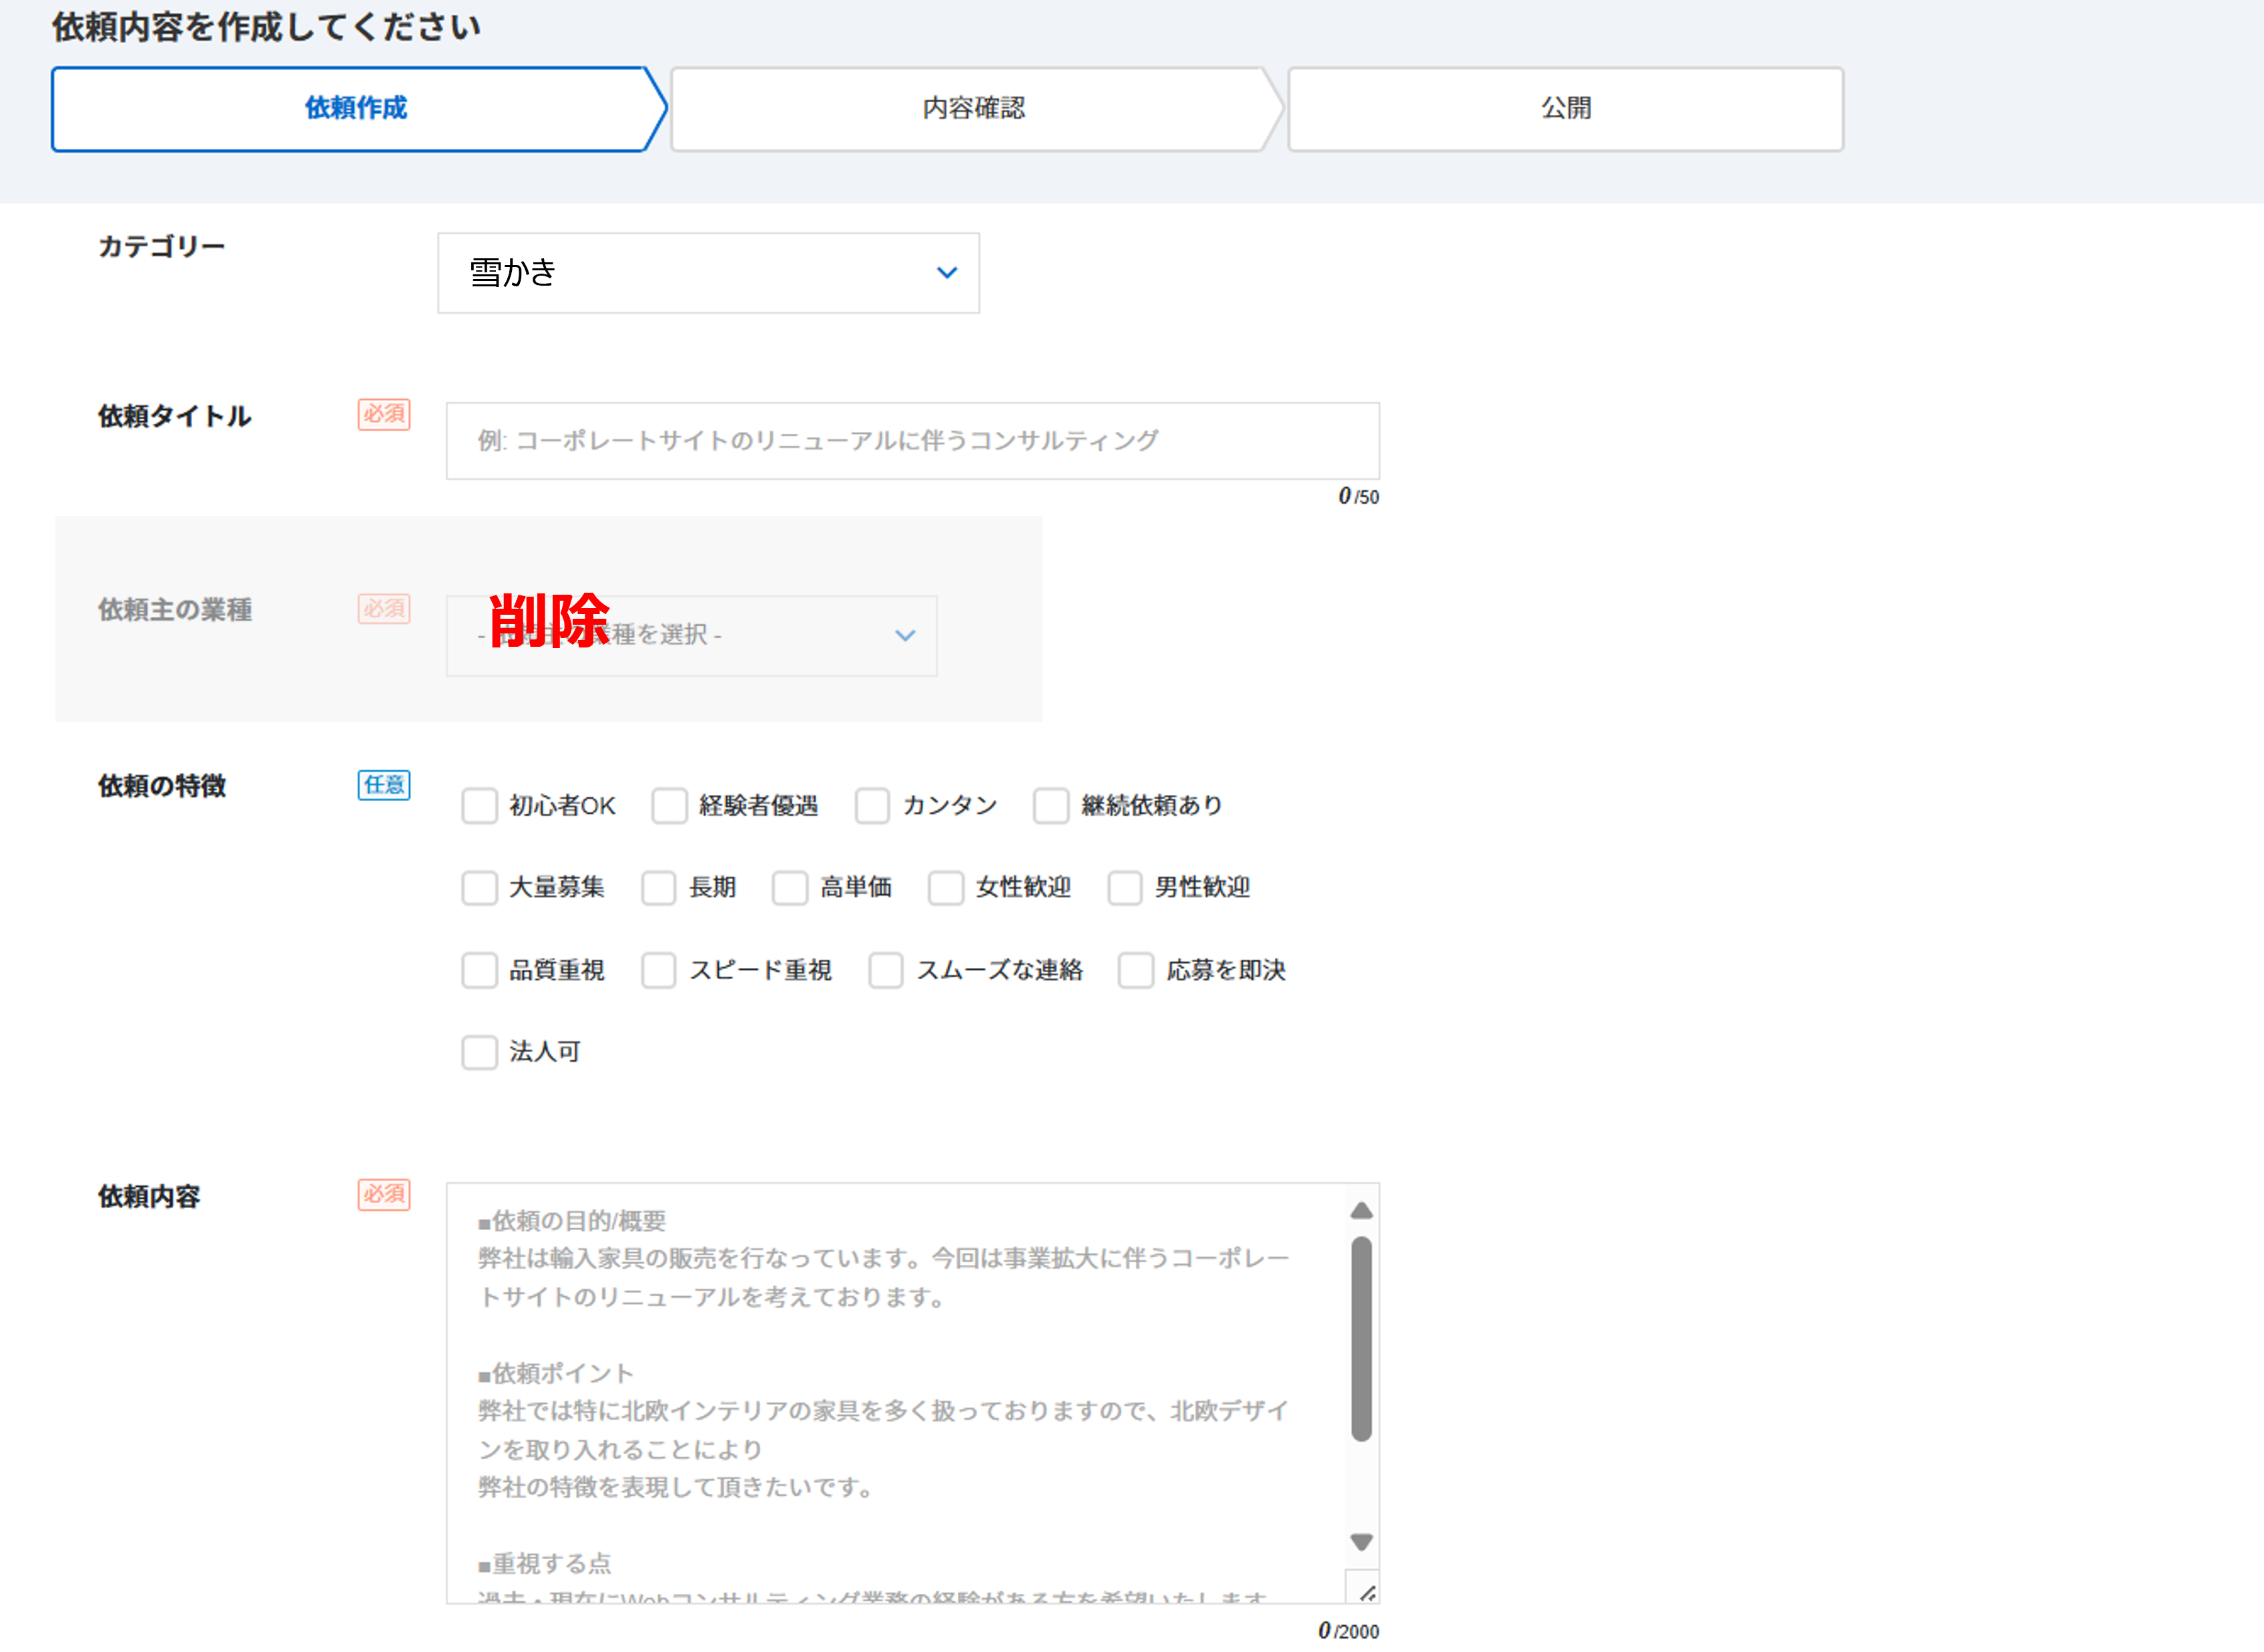Check the 法人可 checkbox
2264x1652 pixels.
click(x=479, y=1052)
